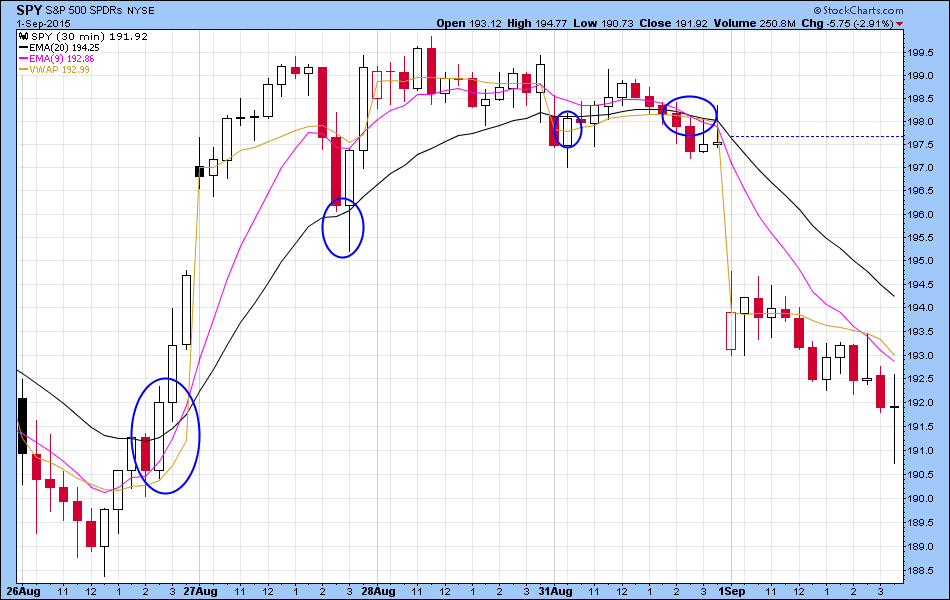This screenshot has height=600, width=950.
Task: Select the 'EMA(20) 194.25' legend entry
Action: [x=64, y=47]
